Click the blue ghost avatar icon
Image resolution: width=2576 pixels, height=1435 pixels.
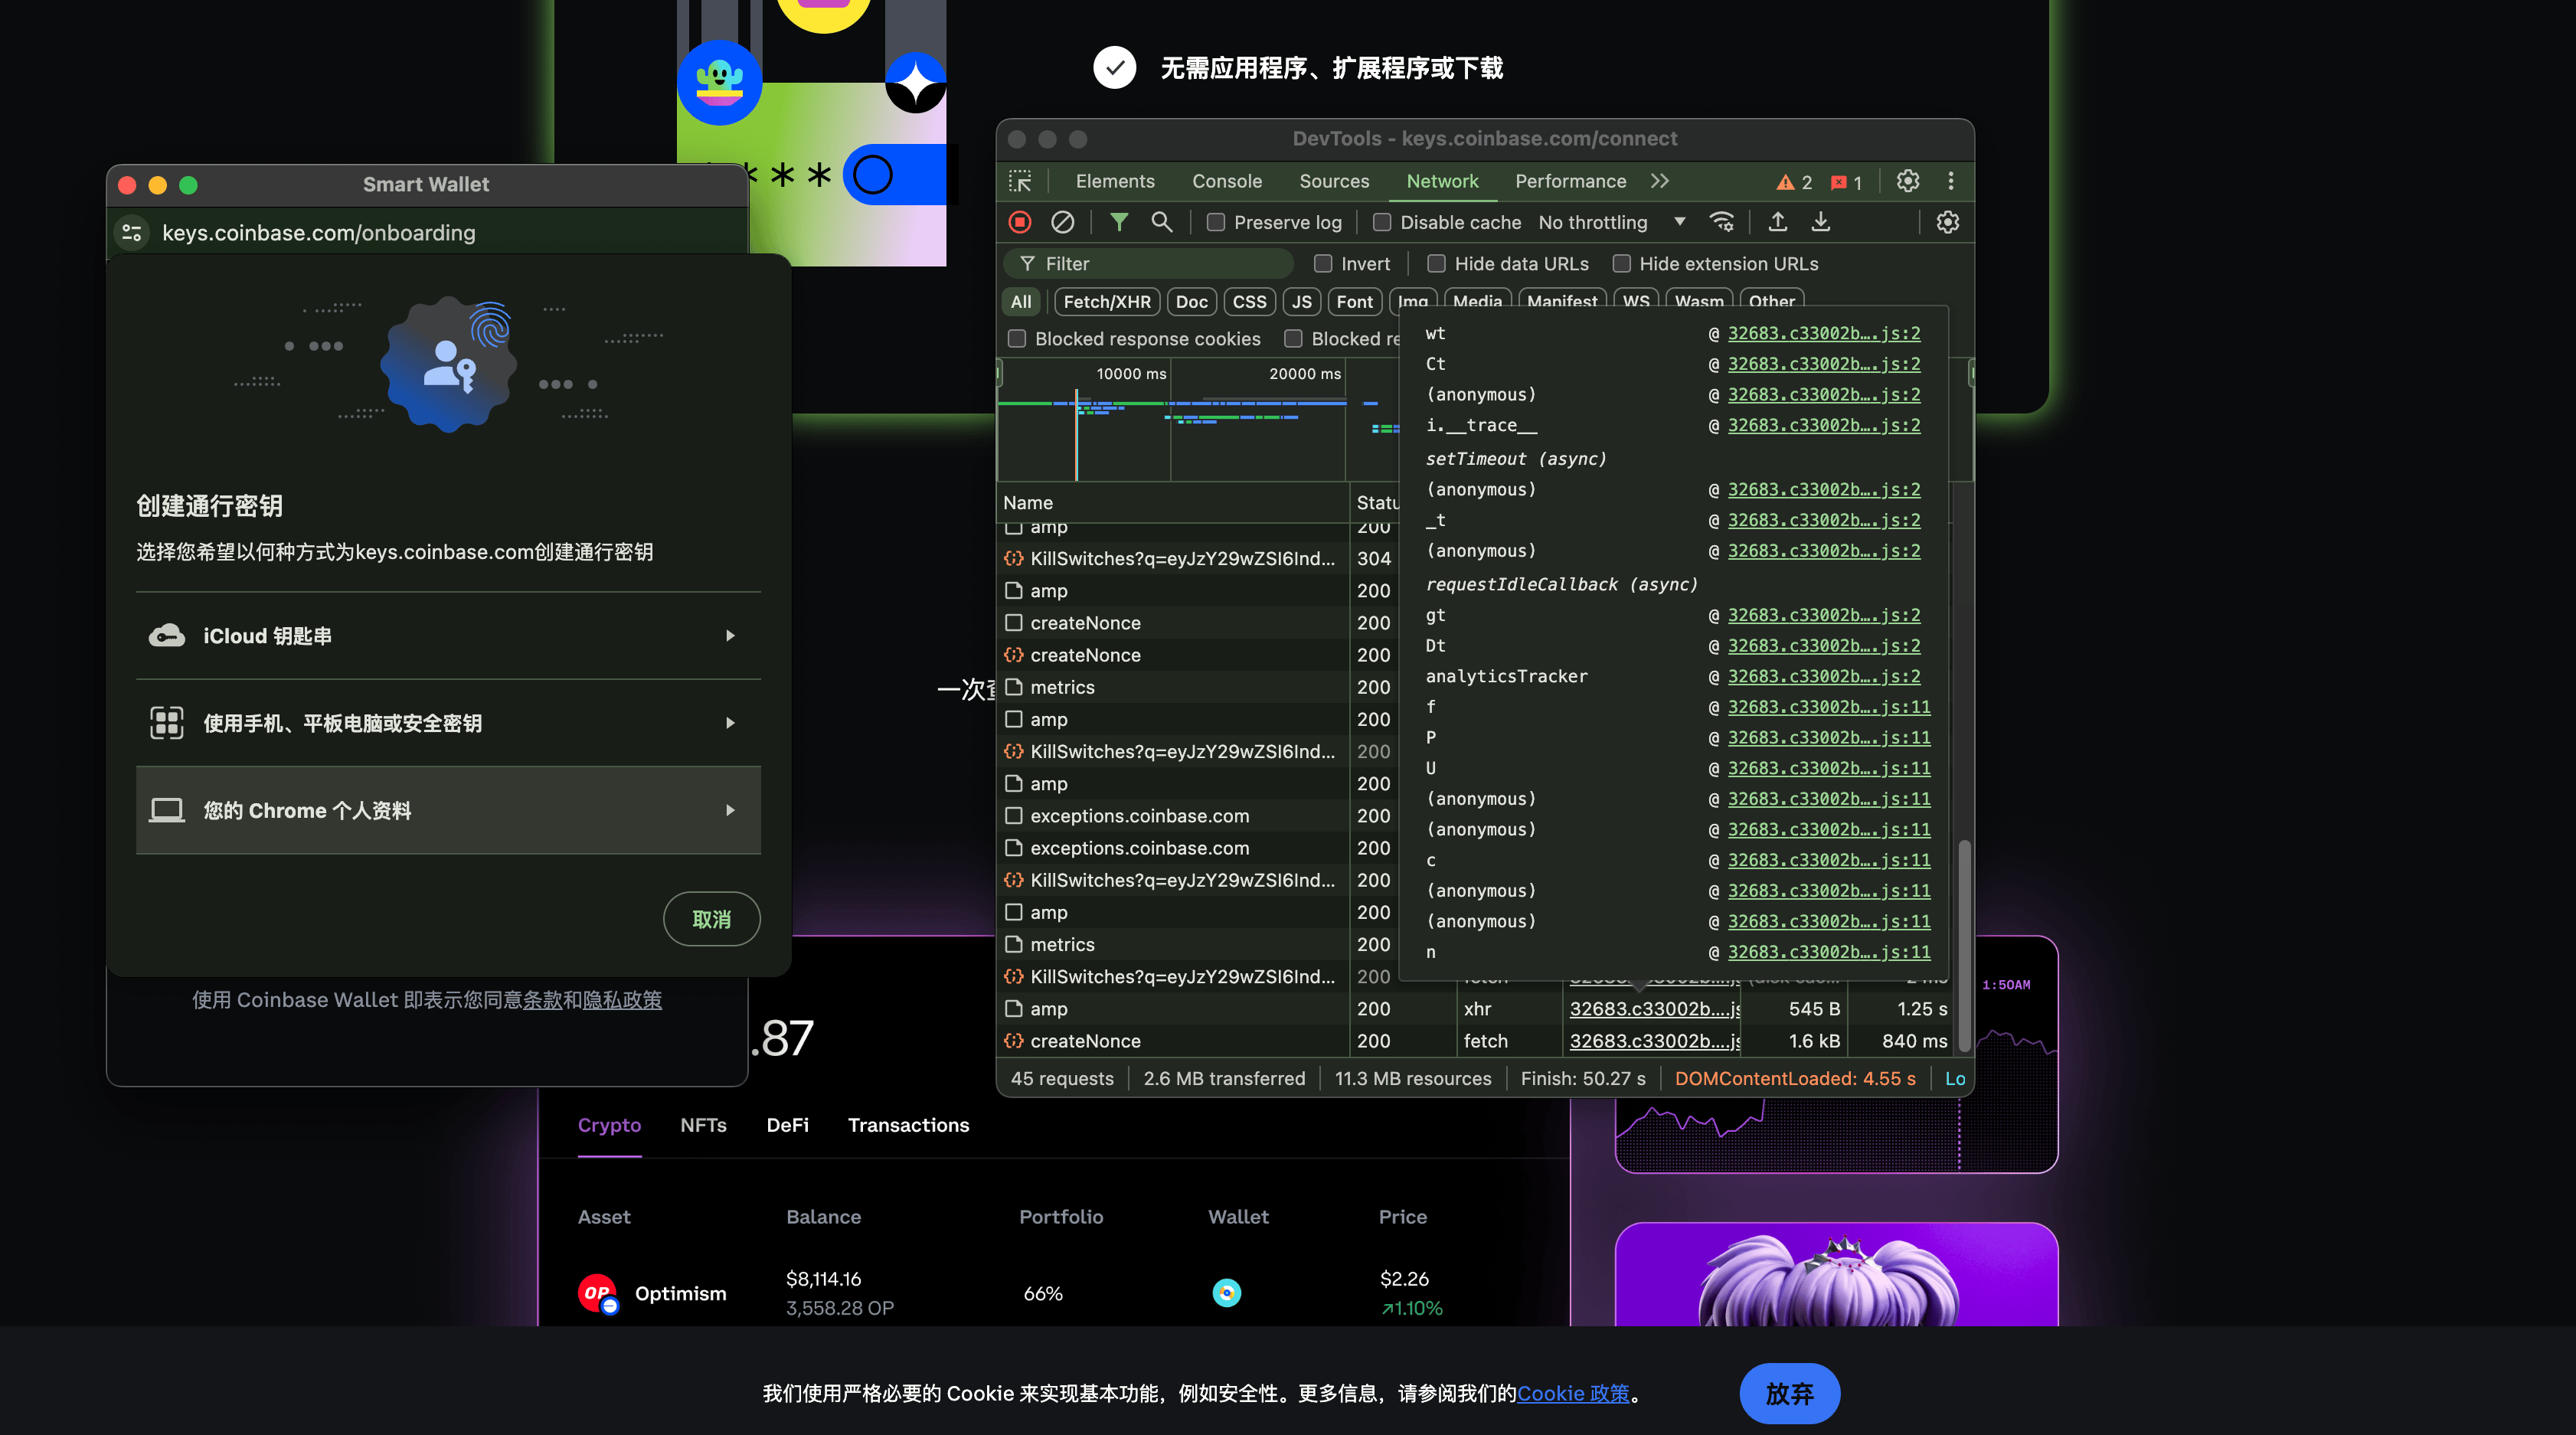click(x=719, y=82)
